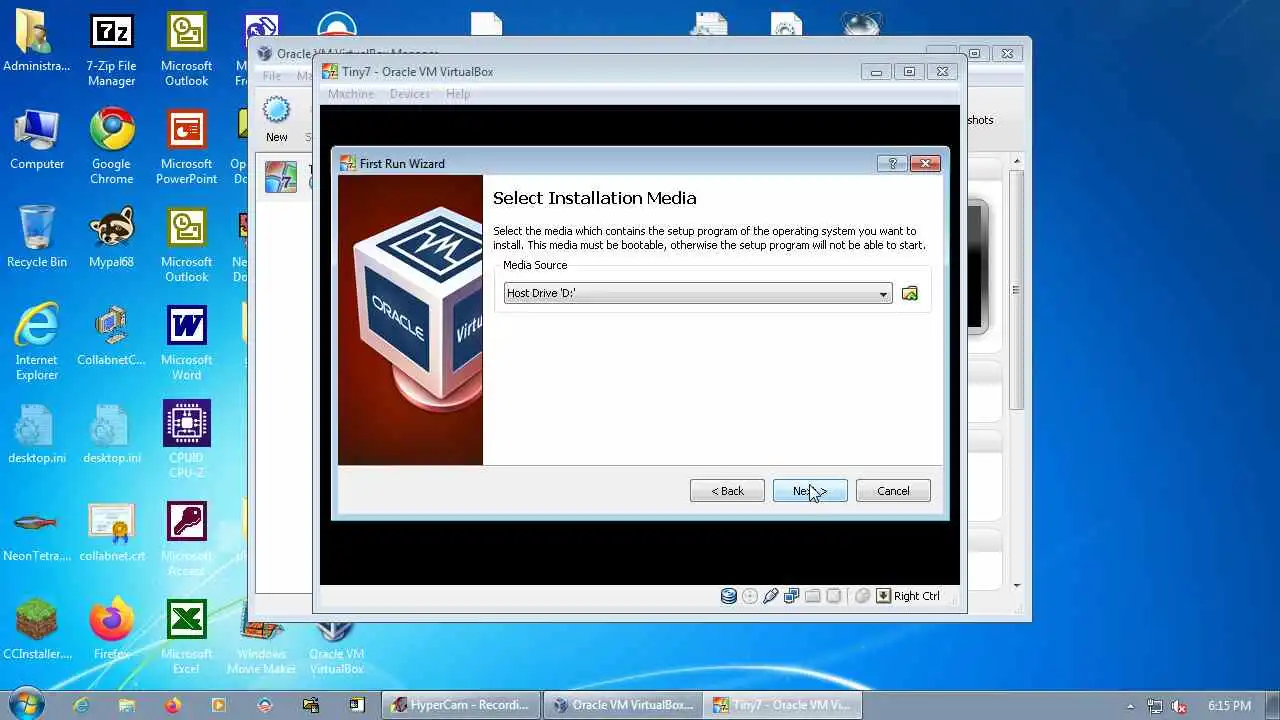The height and width of the screenshot is (720, 1280).
Task: Open Windows Start menu orb
Action: tap(26, 704)
